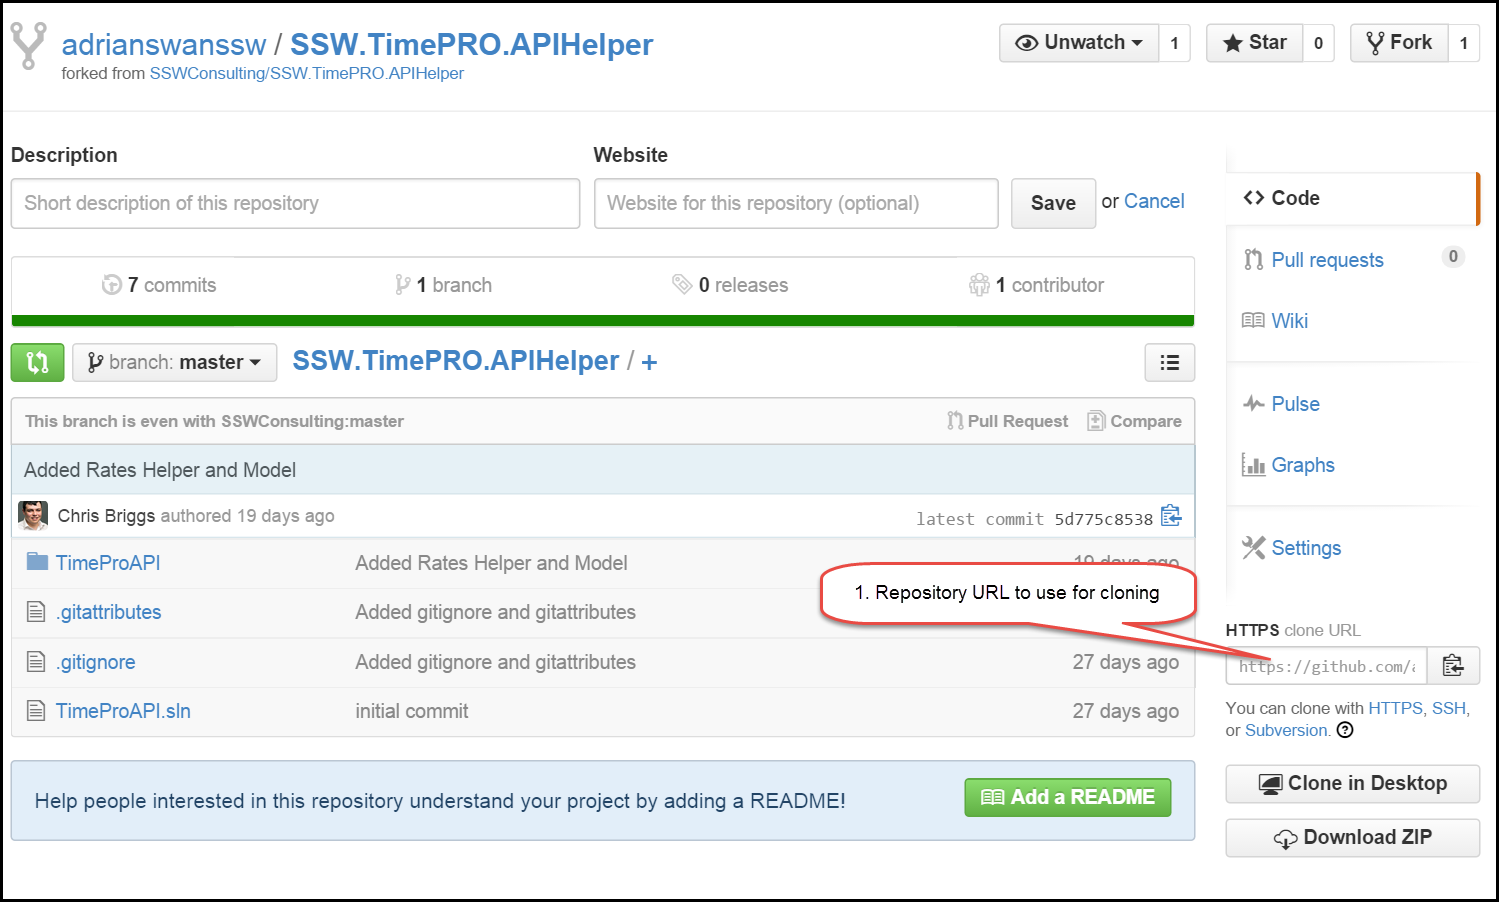
Task: Click 'initial commit' message for TimeProAPI.sln
Action: 412,711
